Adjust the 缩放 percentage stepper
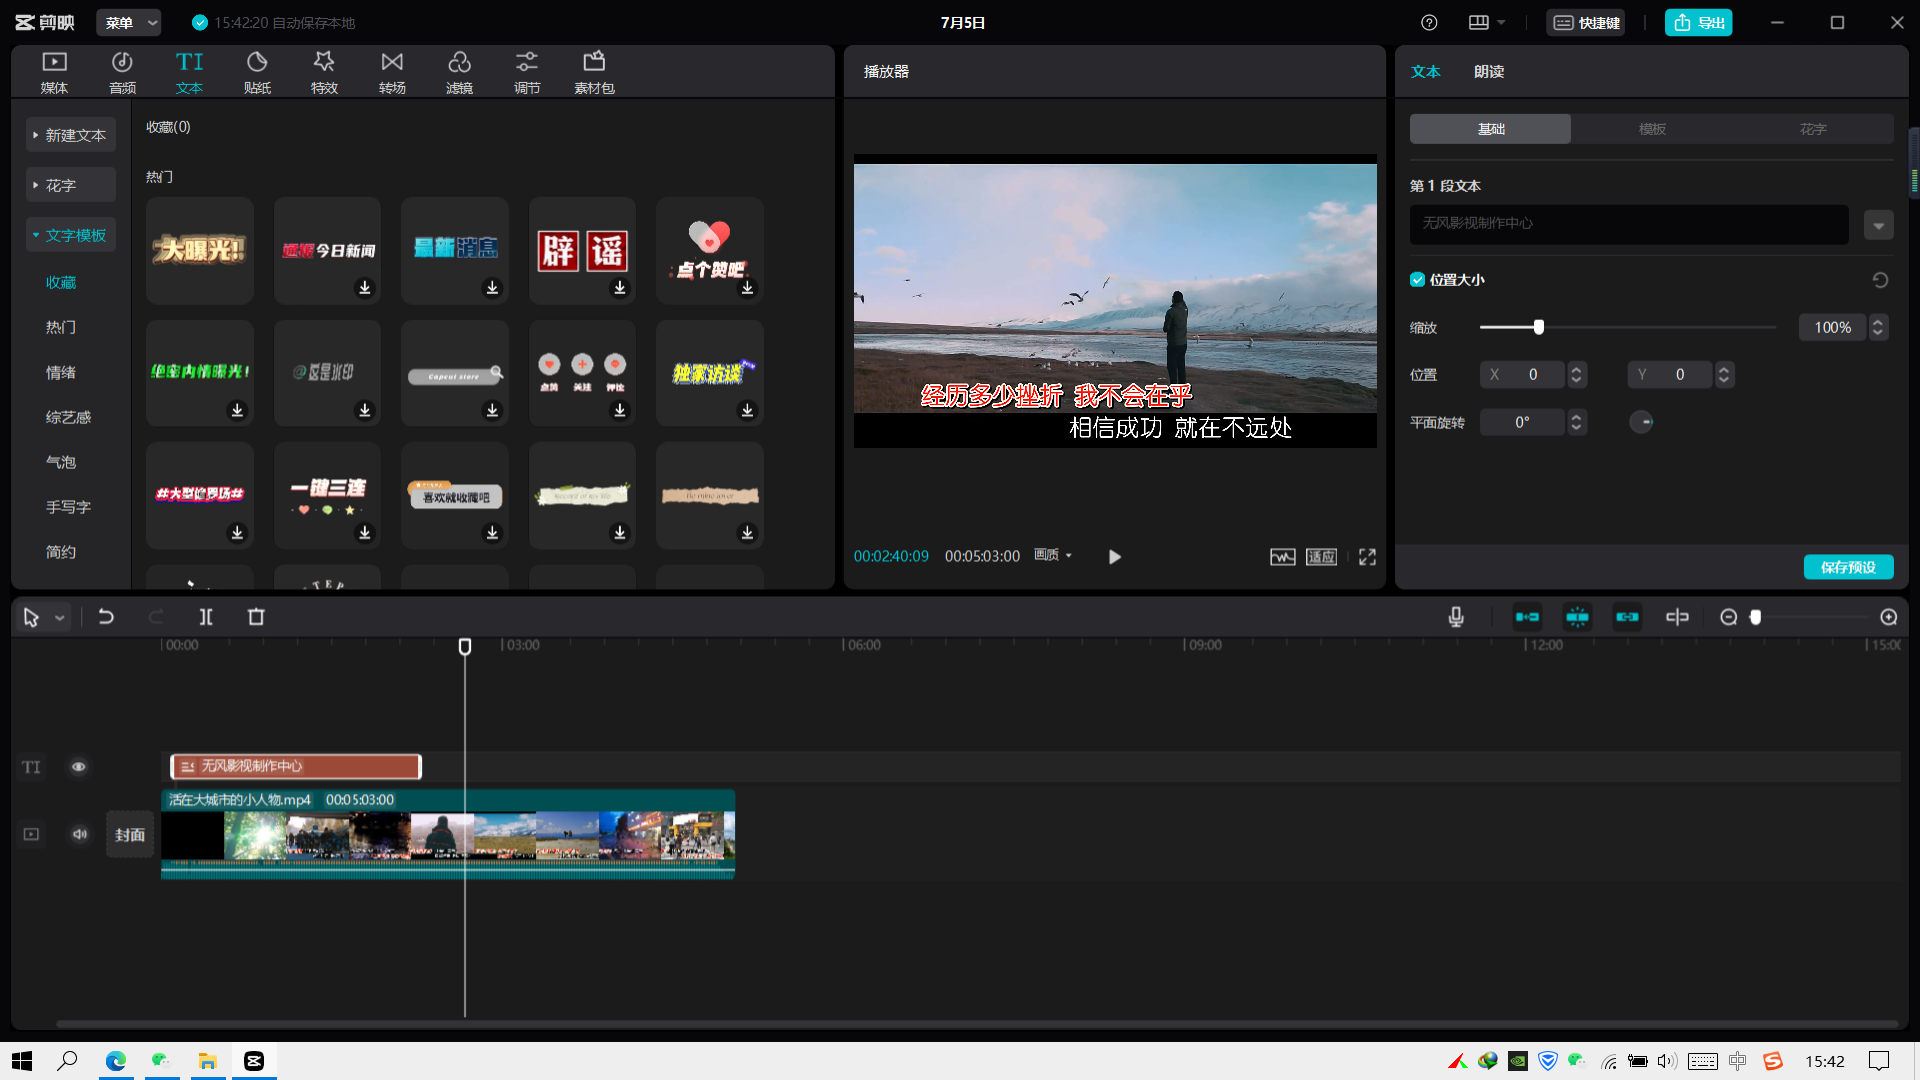The height and width of the screenshot is (1080, 1920). 1878,327
